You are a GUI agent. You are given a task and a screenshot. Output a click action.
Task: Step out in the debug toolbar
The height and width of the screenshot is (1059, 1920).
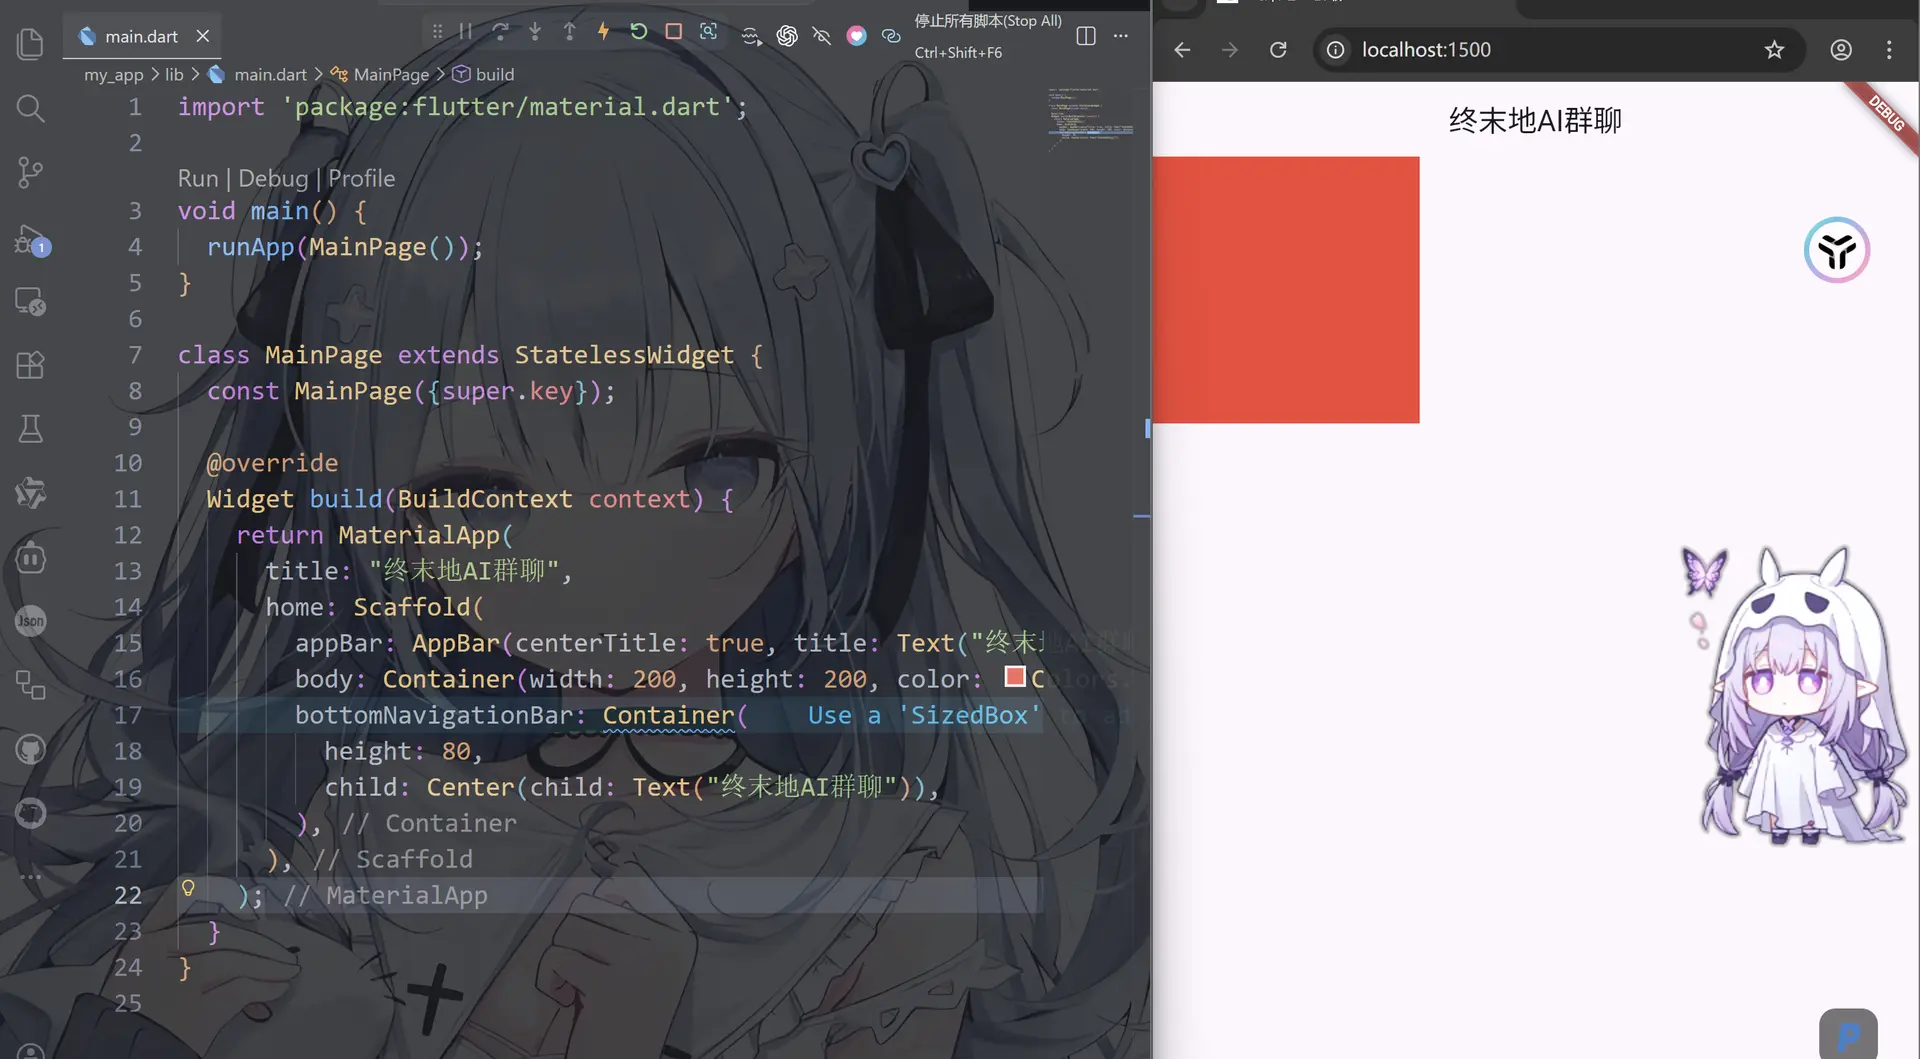tap(569, 32)
